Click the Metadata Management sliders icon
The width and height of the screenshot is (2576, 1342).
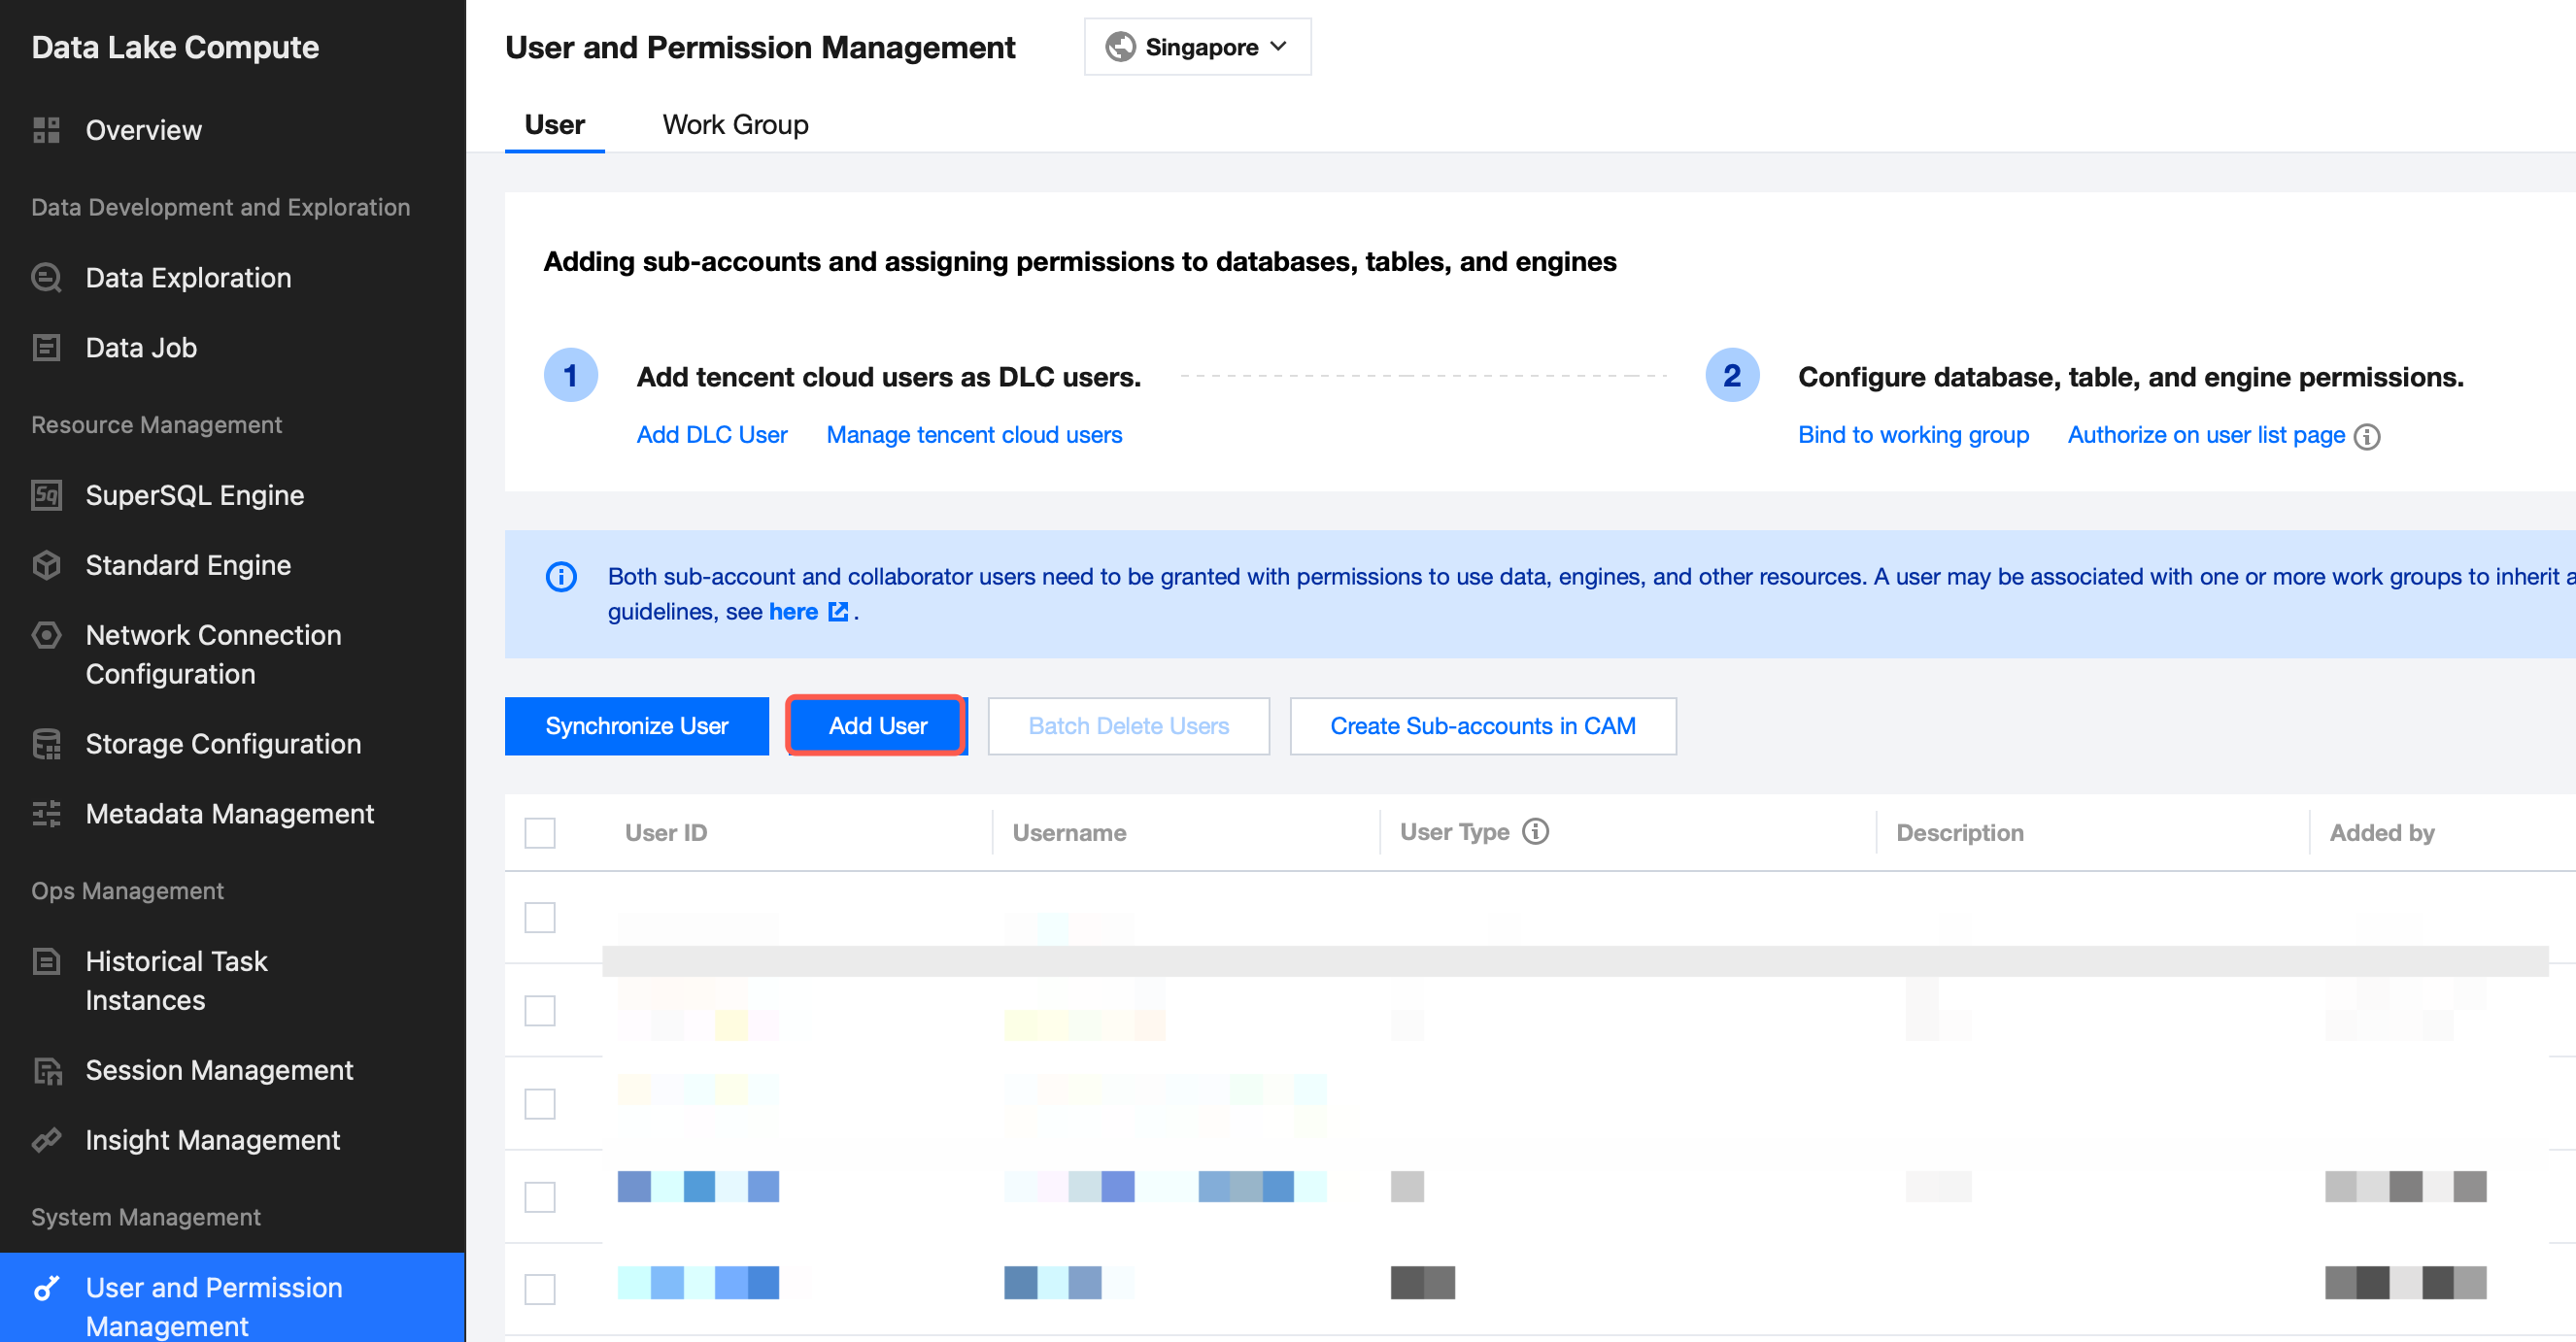click(x=46, y=814)
